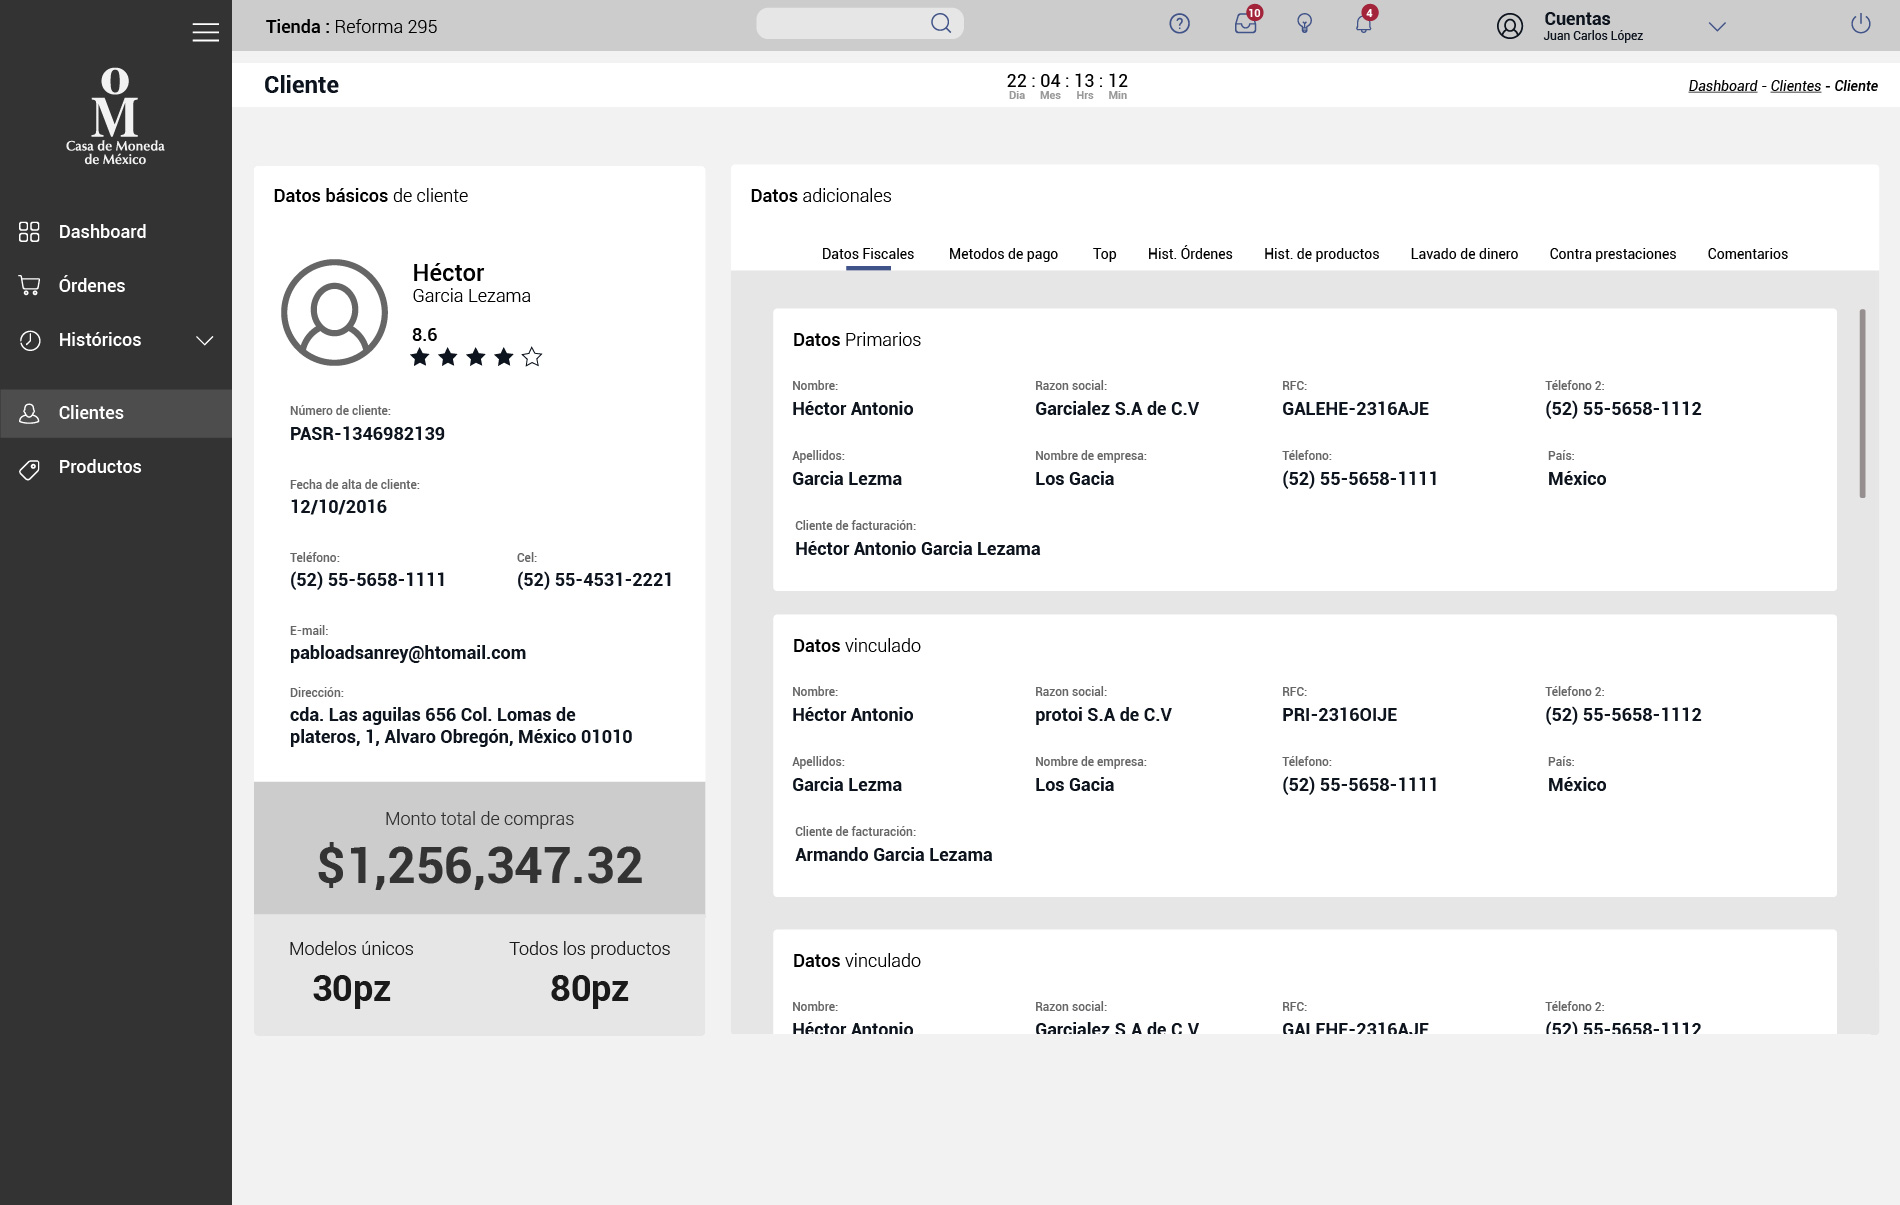This screenshot has height=1205, width=1900.
Task: Click the lightbulb ideas icon
Action: point(1304,23)
